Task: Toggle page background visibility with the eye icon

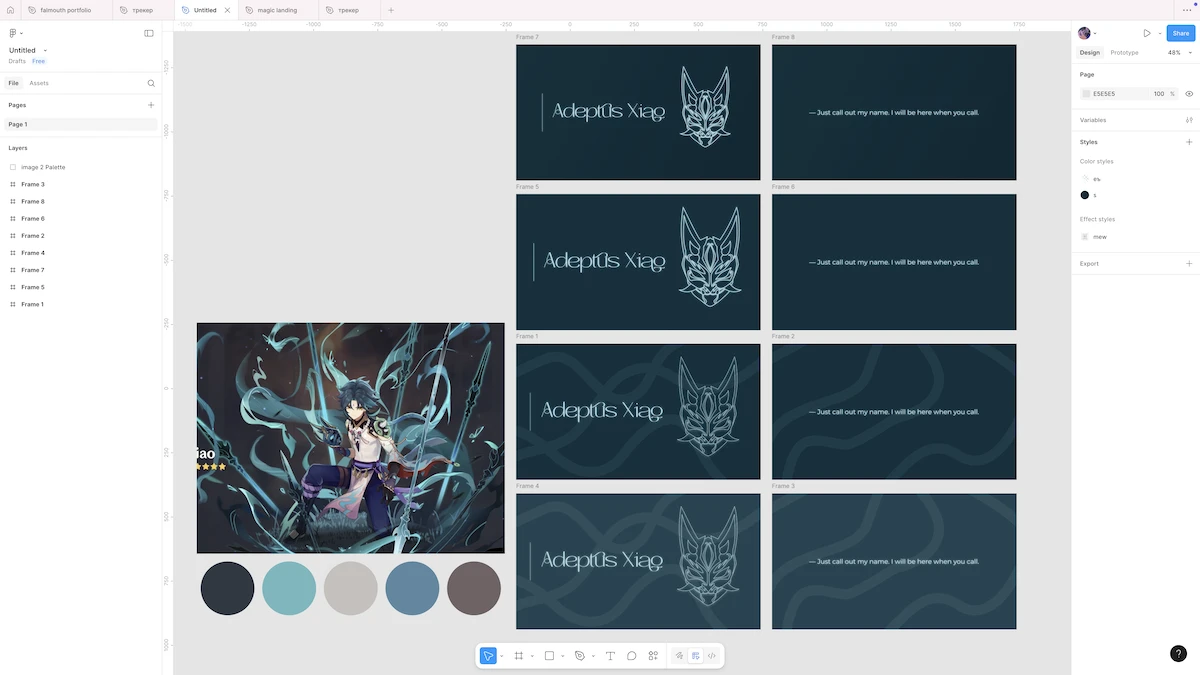Action: 1189,94
